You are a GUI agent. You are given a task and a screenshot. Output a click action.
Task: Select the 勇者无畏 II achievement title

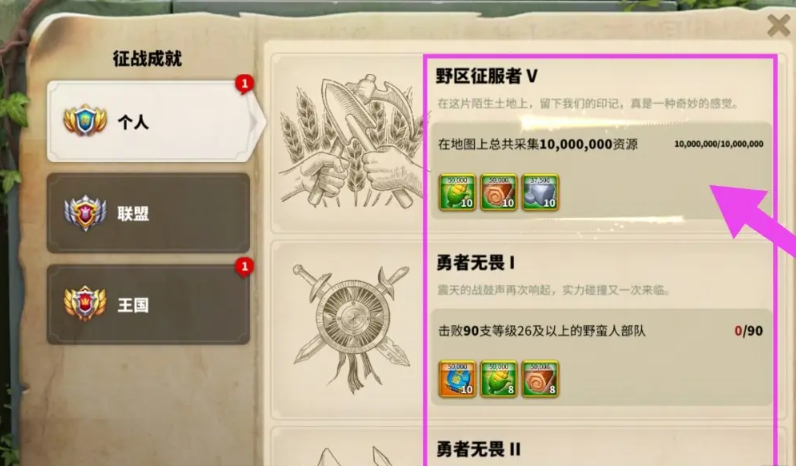(x=478, y=449)
